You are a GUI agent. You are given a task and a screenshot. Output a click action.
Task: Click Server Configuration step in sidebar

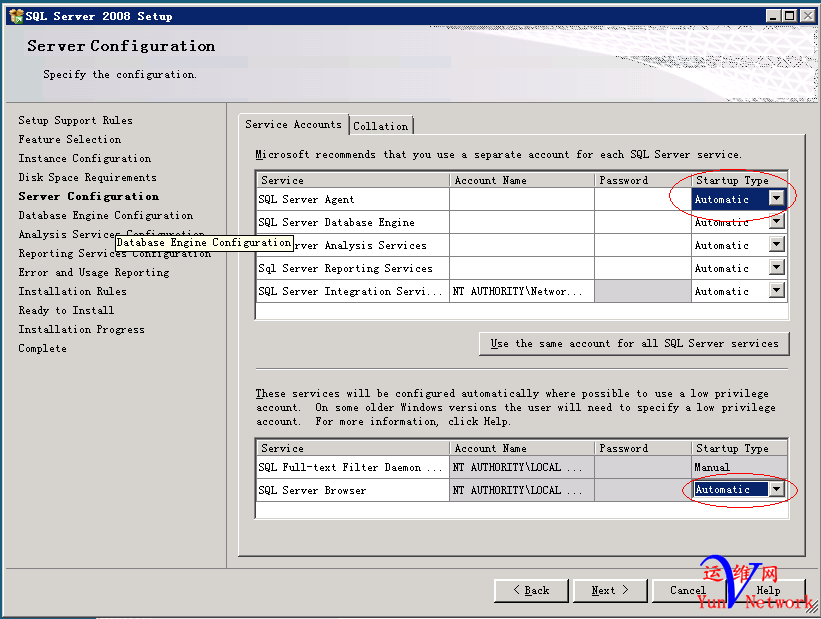(88, 196)
